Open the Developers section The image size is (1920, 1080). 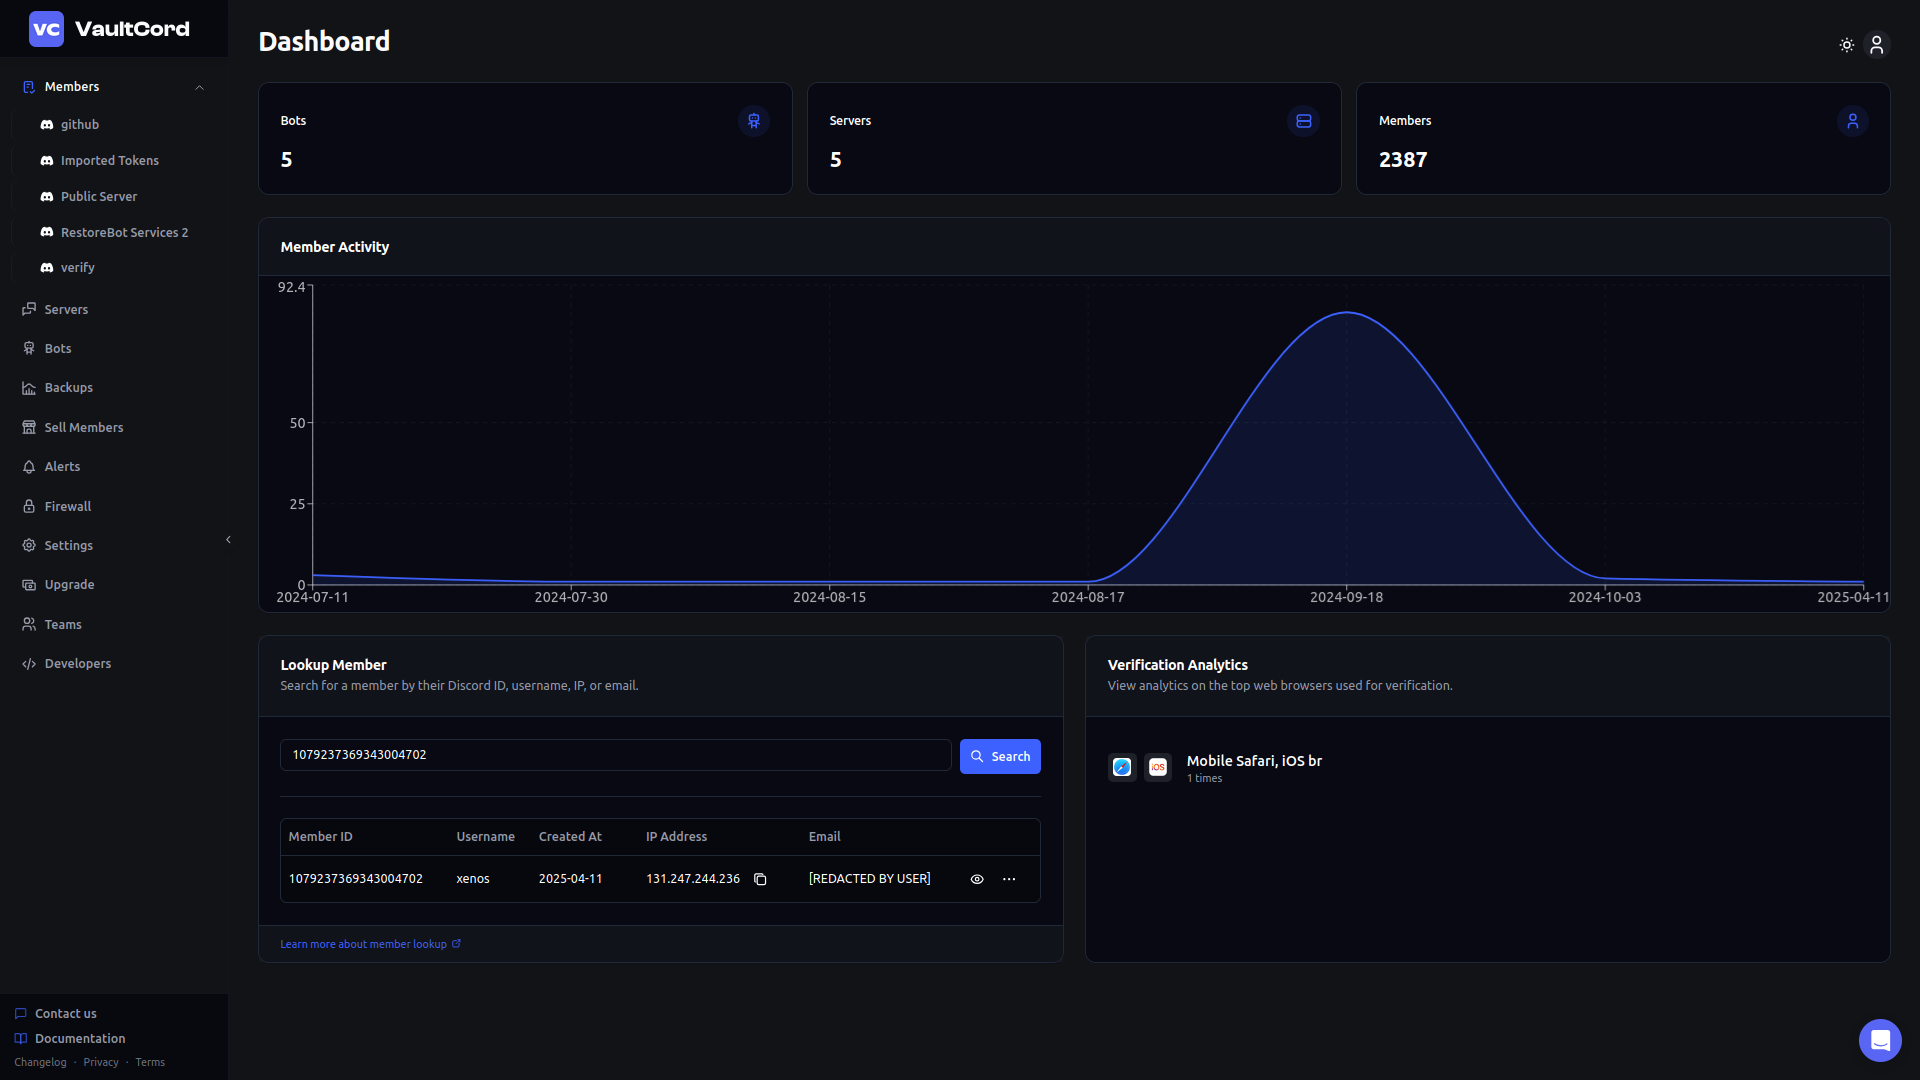(77, 663)
